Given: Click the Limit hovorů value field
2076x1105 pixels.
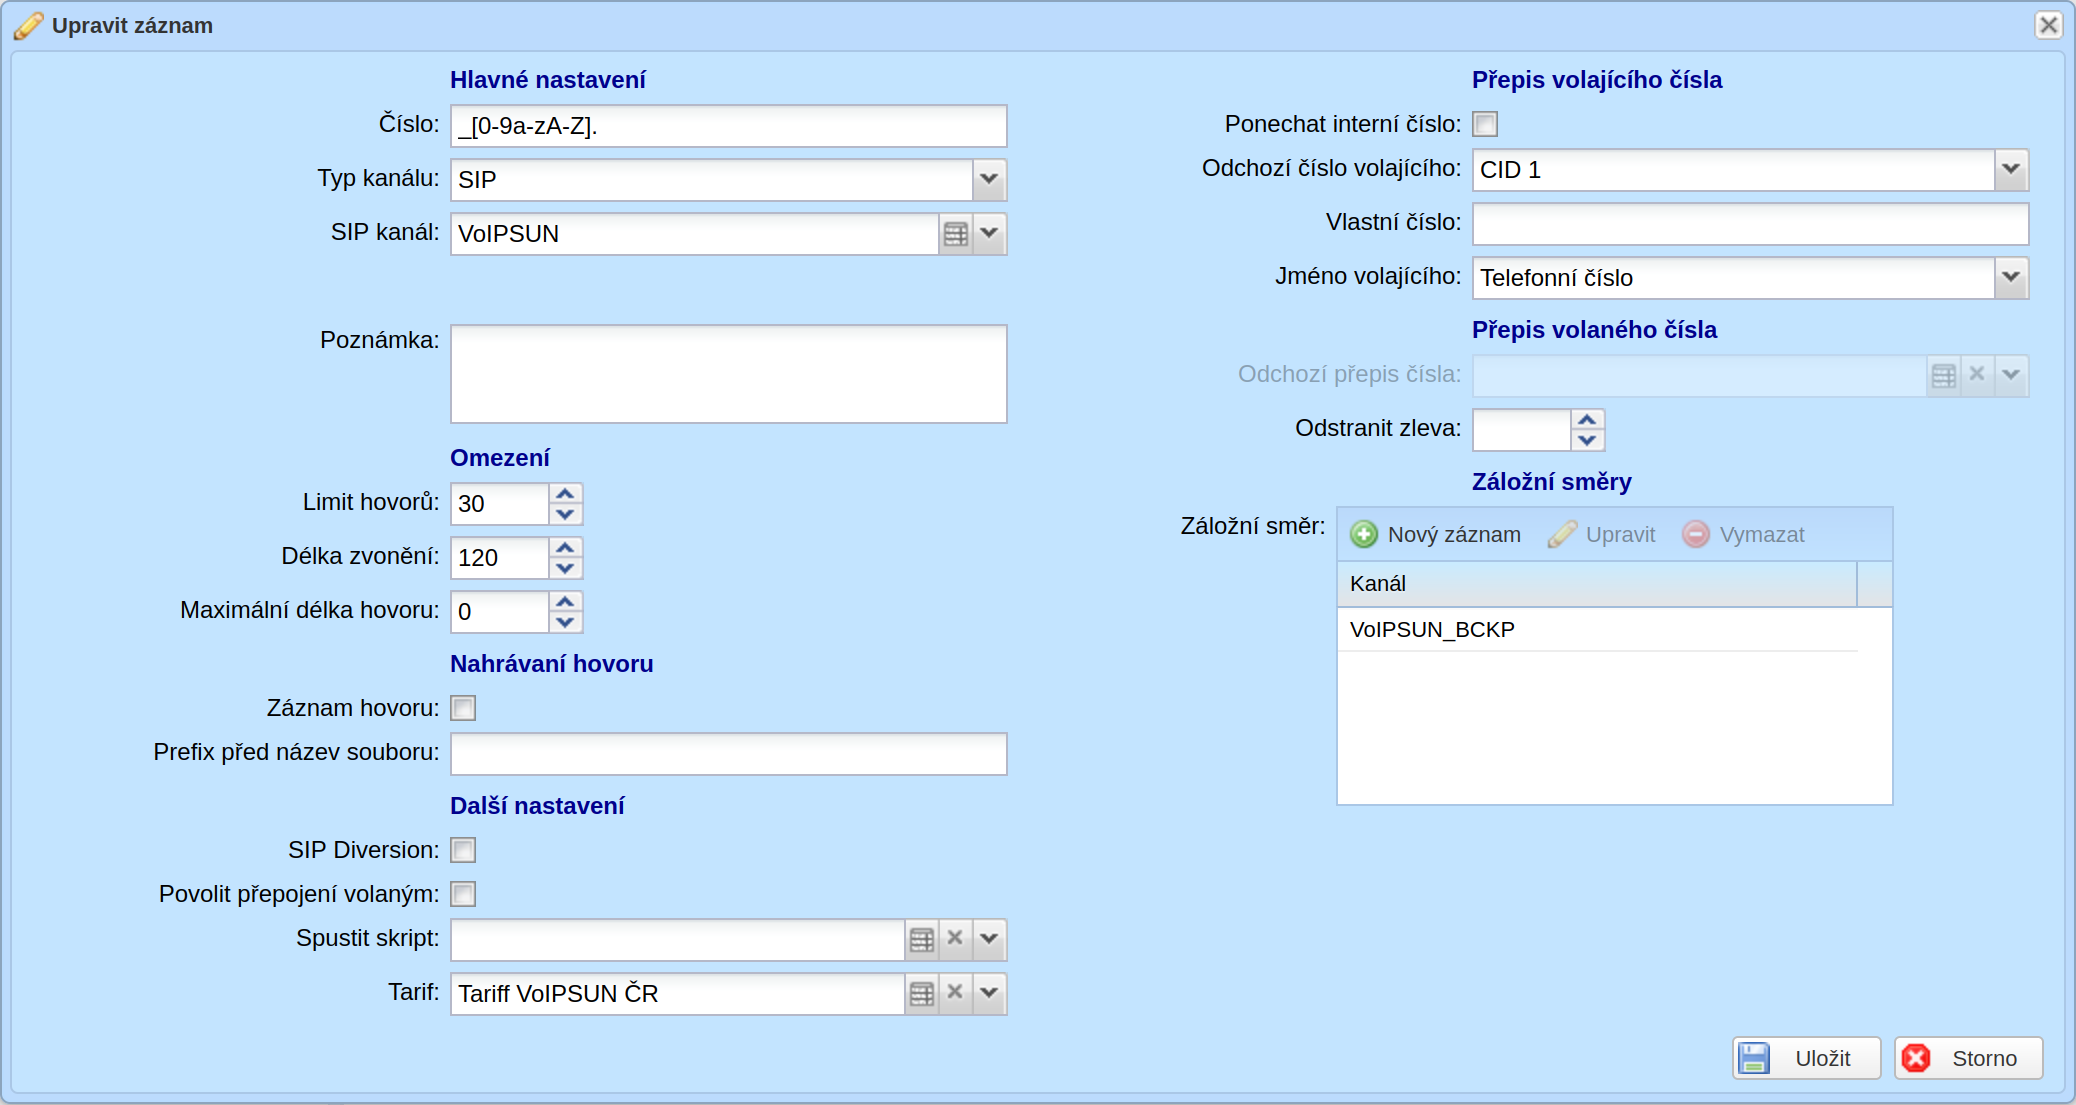Looking at the screenshot, I should (x=499, y=504).
